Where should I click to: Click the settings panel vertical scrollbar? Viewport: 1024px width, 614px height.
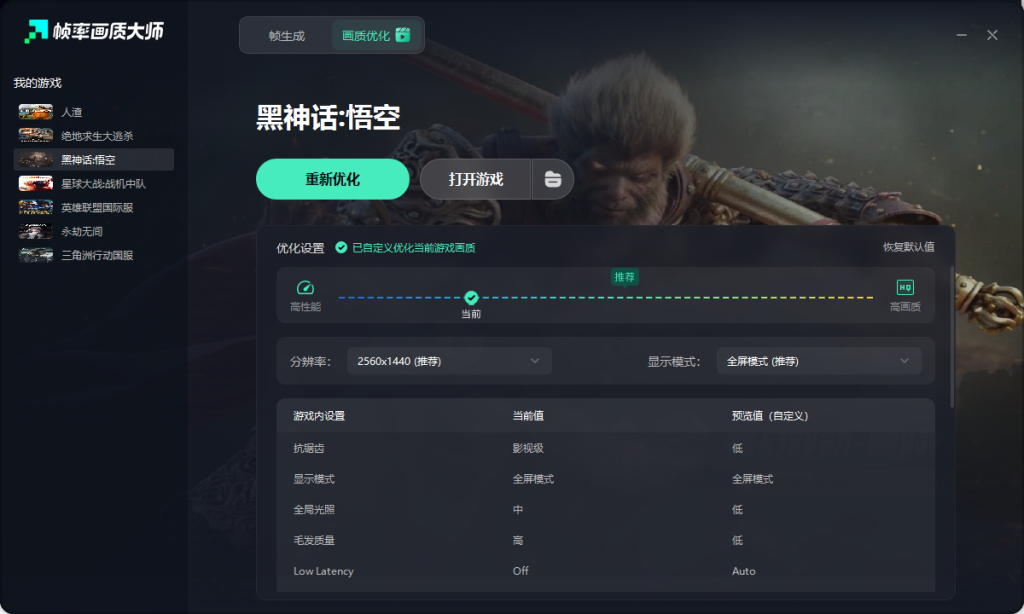pos(952,337)
